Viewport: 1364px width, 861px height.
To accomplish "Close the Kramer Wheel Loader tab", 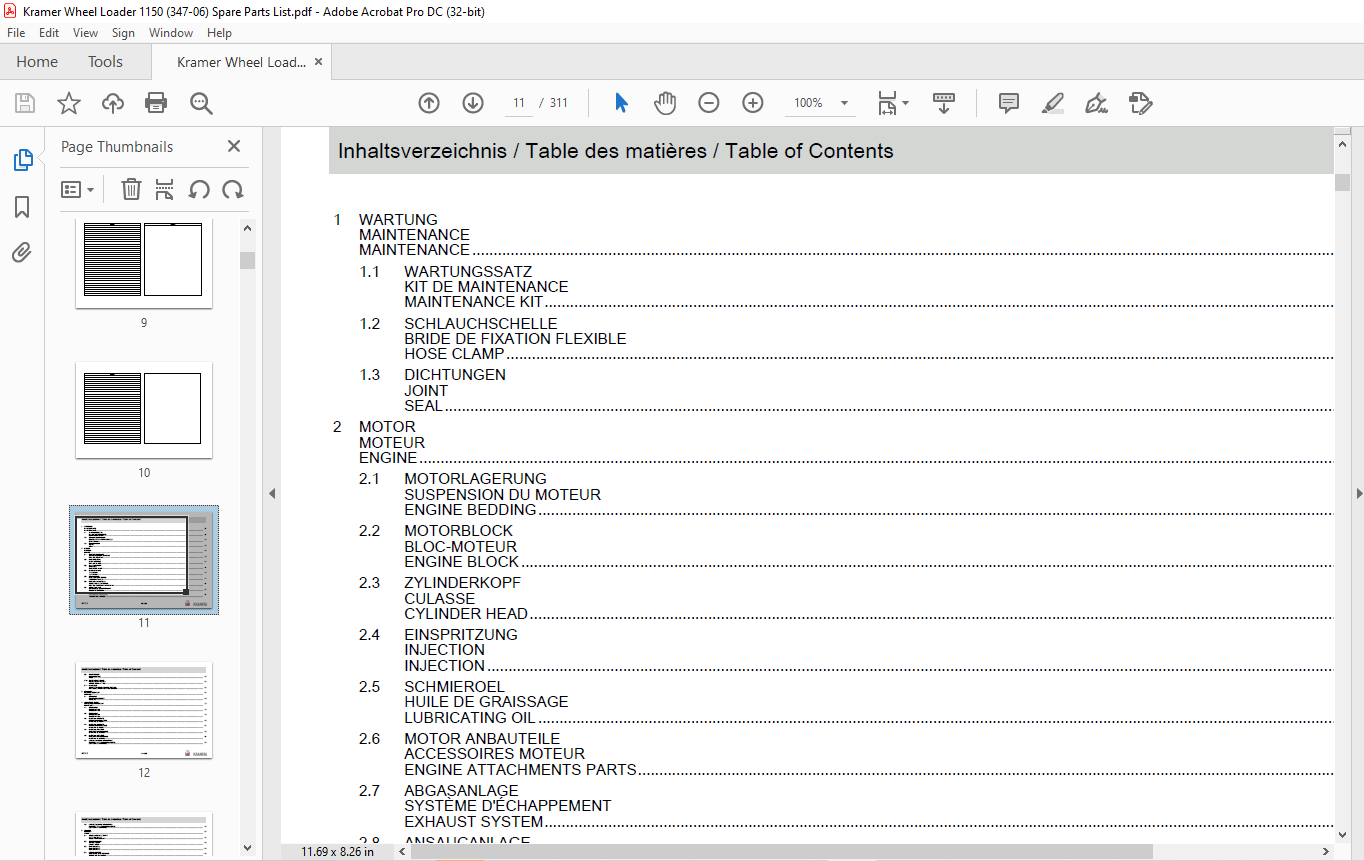I will click(318, 62).
